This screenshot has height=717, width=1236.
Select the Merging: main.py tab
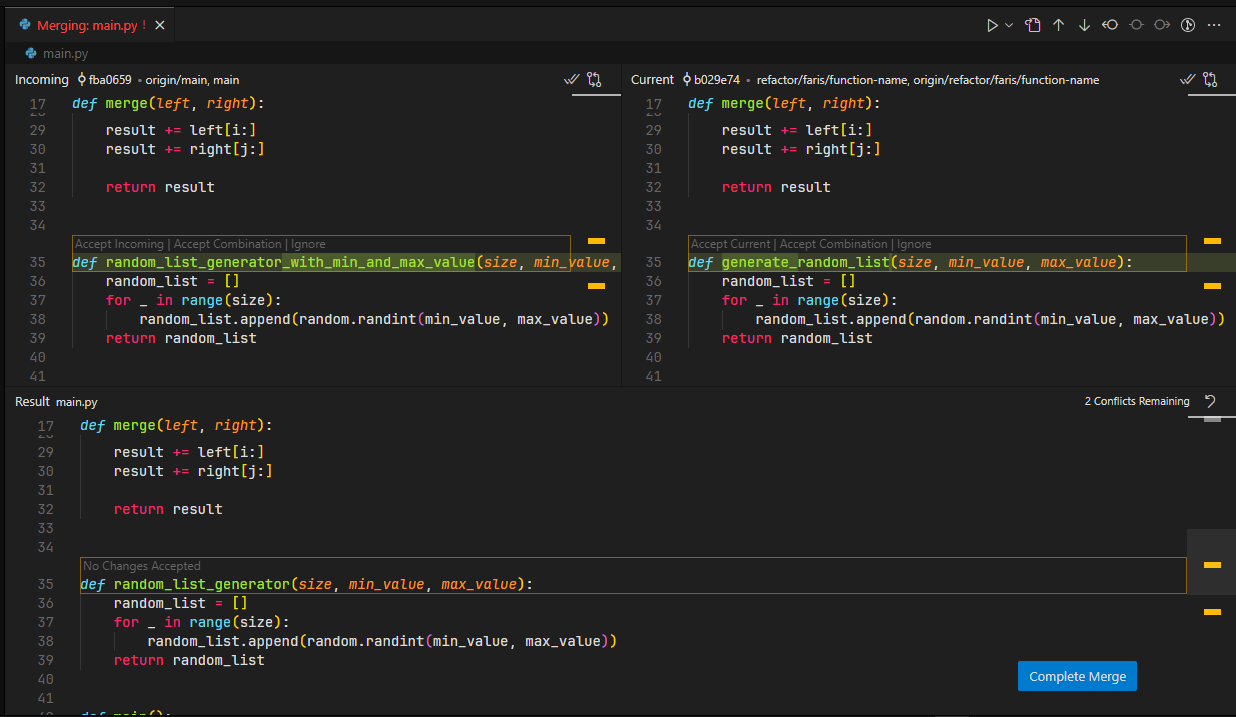85,25
